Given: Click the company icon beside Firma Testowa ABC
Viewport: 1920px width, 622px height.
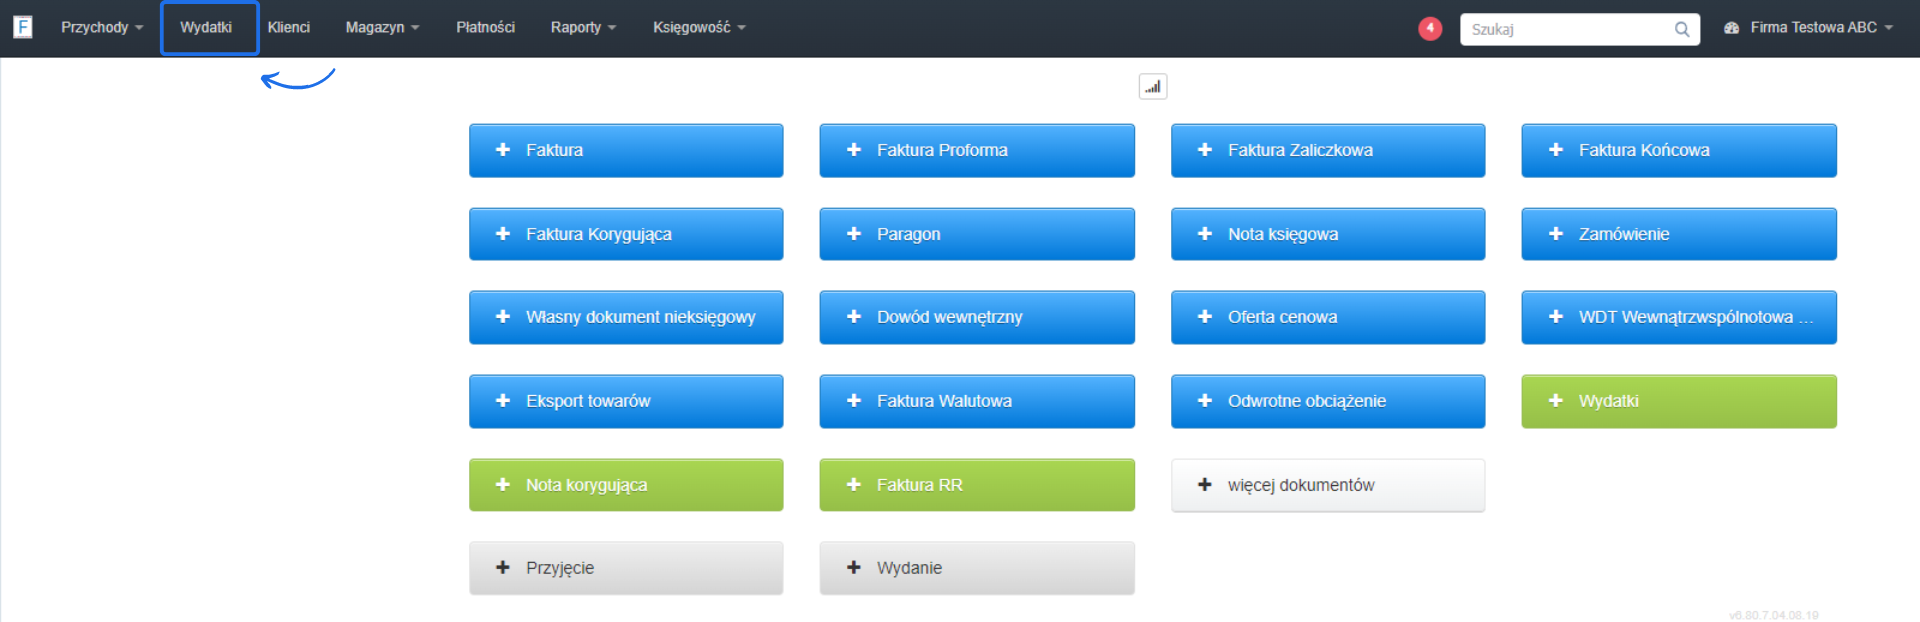Looking at the screenshot, I should click(1731, 28).
